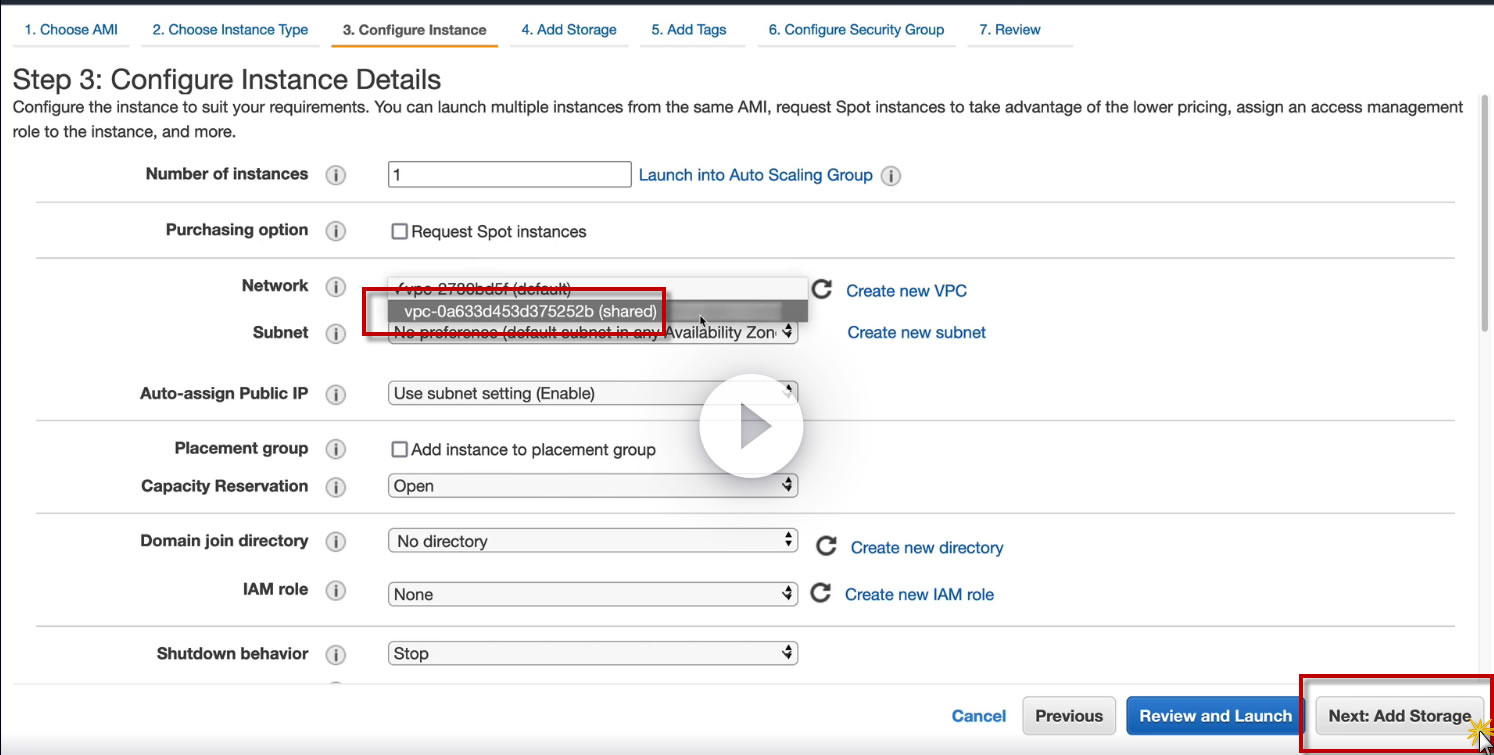The width and height of the screenshot is (1494, 755).
Task: Refresh the IAM role list
Action: [x=821, y=593]
